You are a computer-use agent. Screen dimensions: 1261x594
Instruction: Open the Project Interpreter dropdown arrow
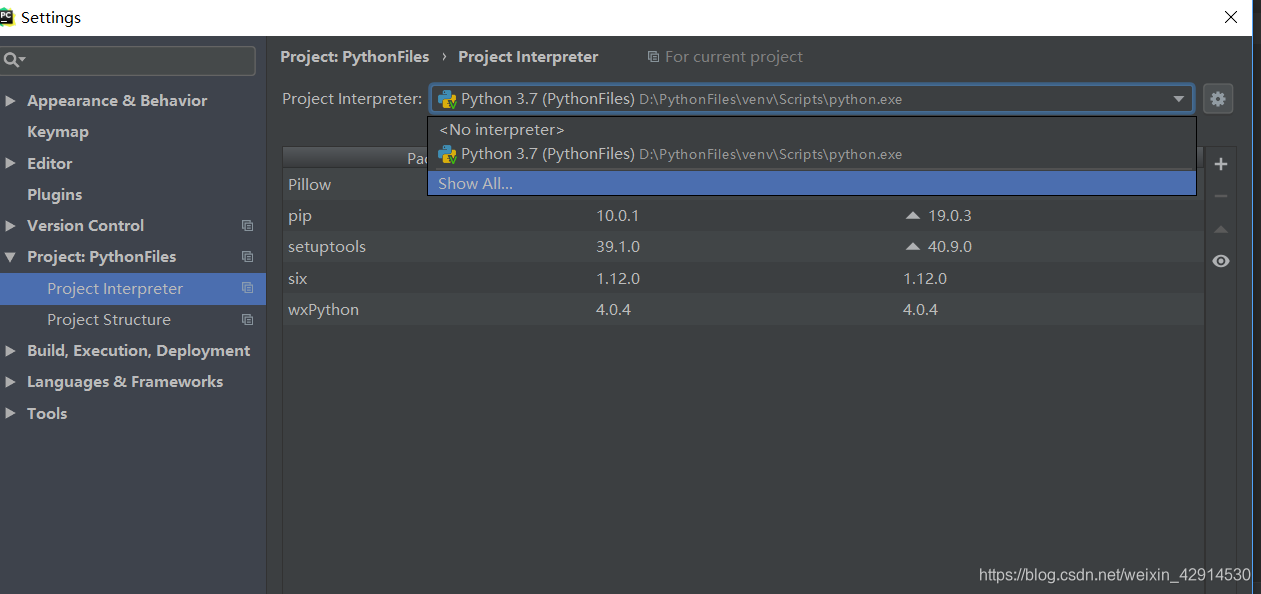coord(1179,99)
